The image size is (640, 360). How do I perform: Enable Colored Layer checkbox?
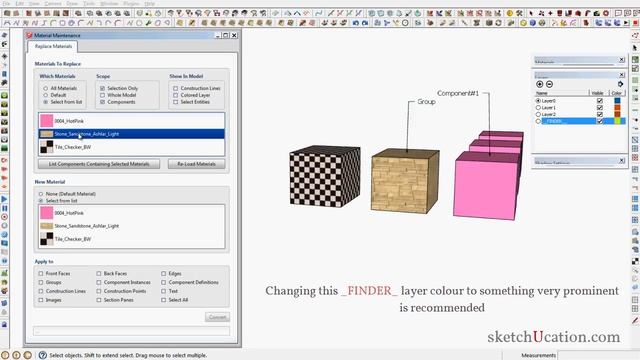pyautogui.click(x=176, y=95)
